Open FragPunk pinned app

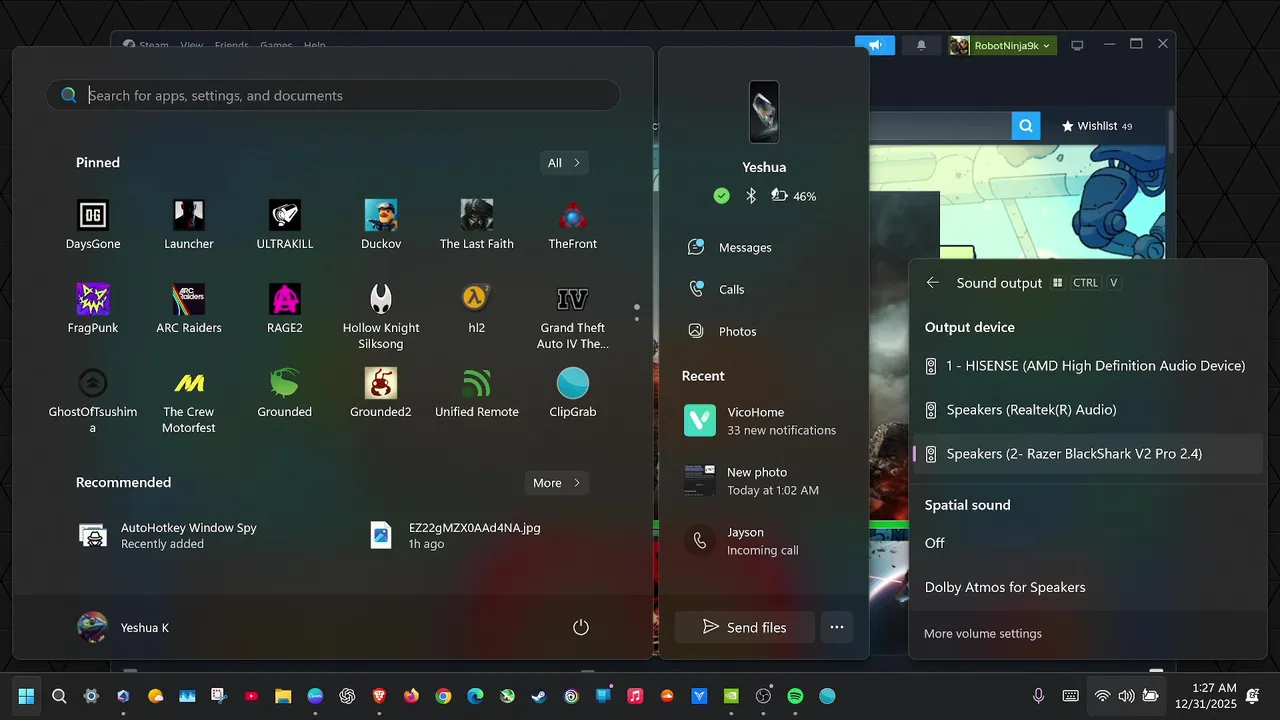pyautogui.click(x=93, y=308)
